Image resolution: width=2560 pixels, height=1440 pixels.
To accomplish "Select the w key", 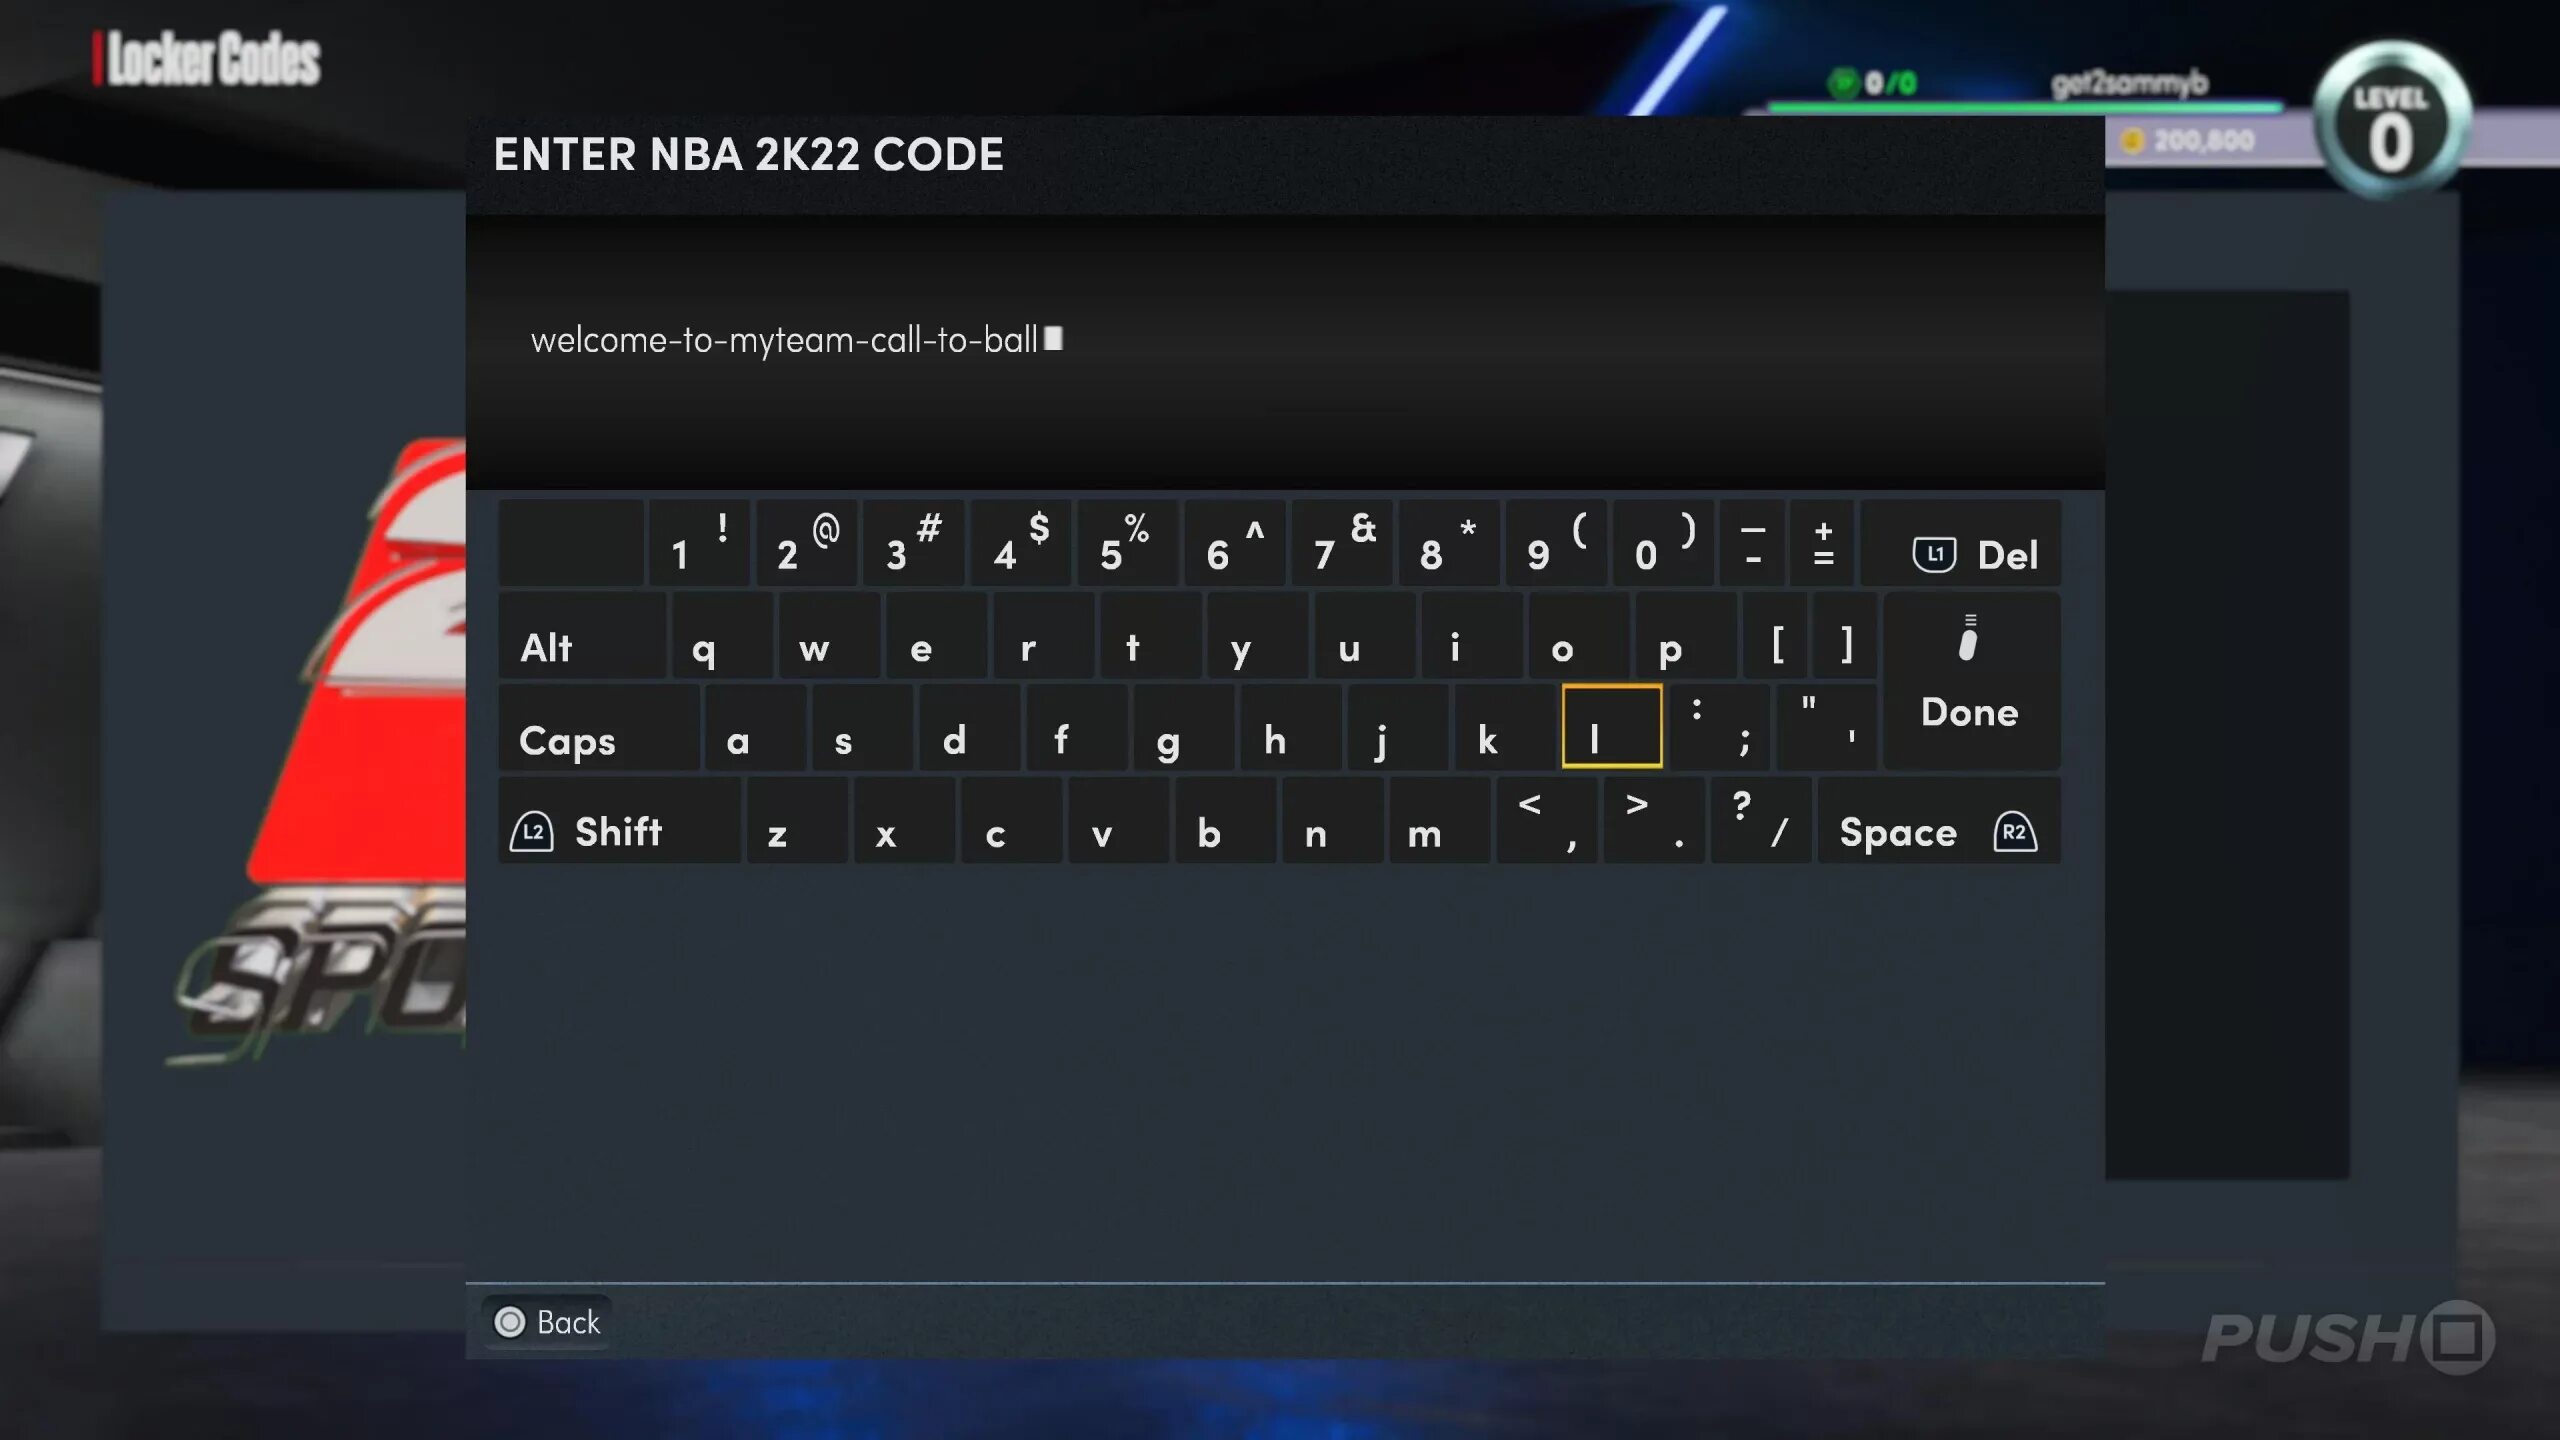I will pyautogui.click(x=830, y=636).
